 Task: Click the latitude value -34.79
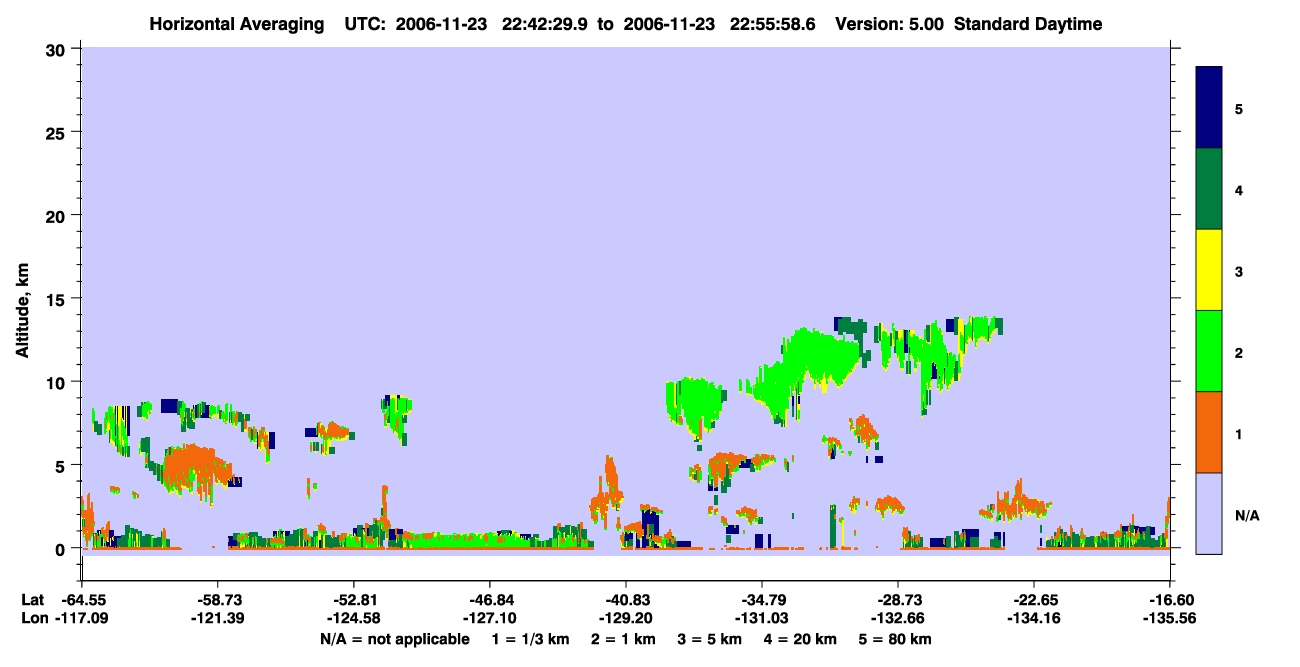(x=762, y=600)
